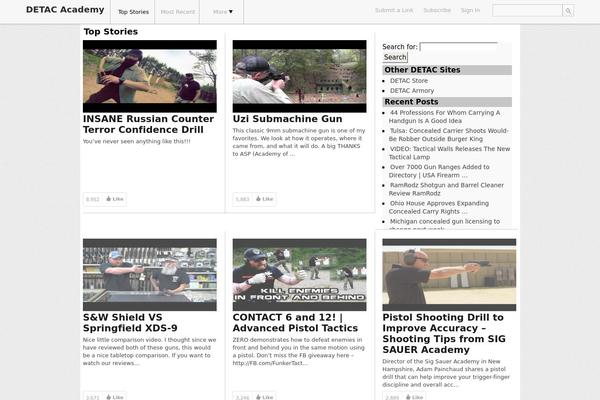
Task: Open Over 7000 Gun Ranges post
Action: (x=439, y=171)
